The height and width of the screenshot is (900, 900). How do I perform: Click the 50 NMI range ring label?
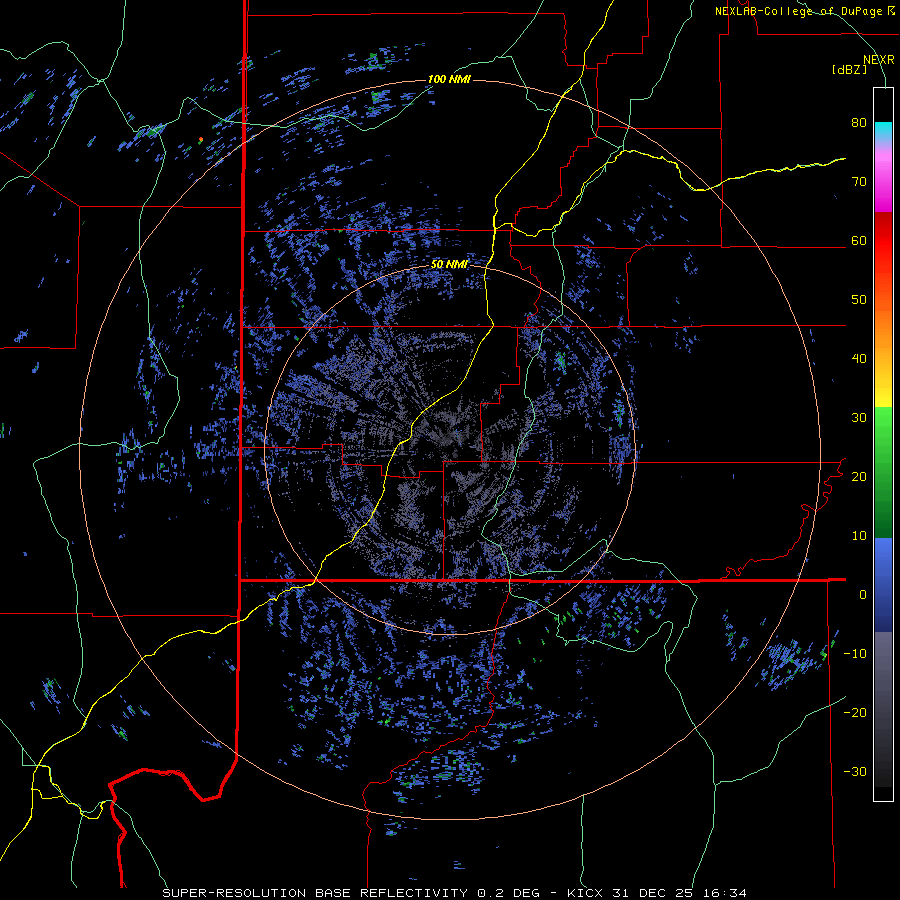click(x=449, y=265)
